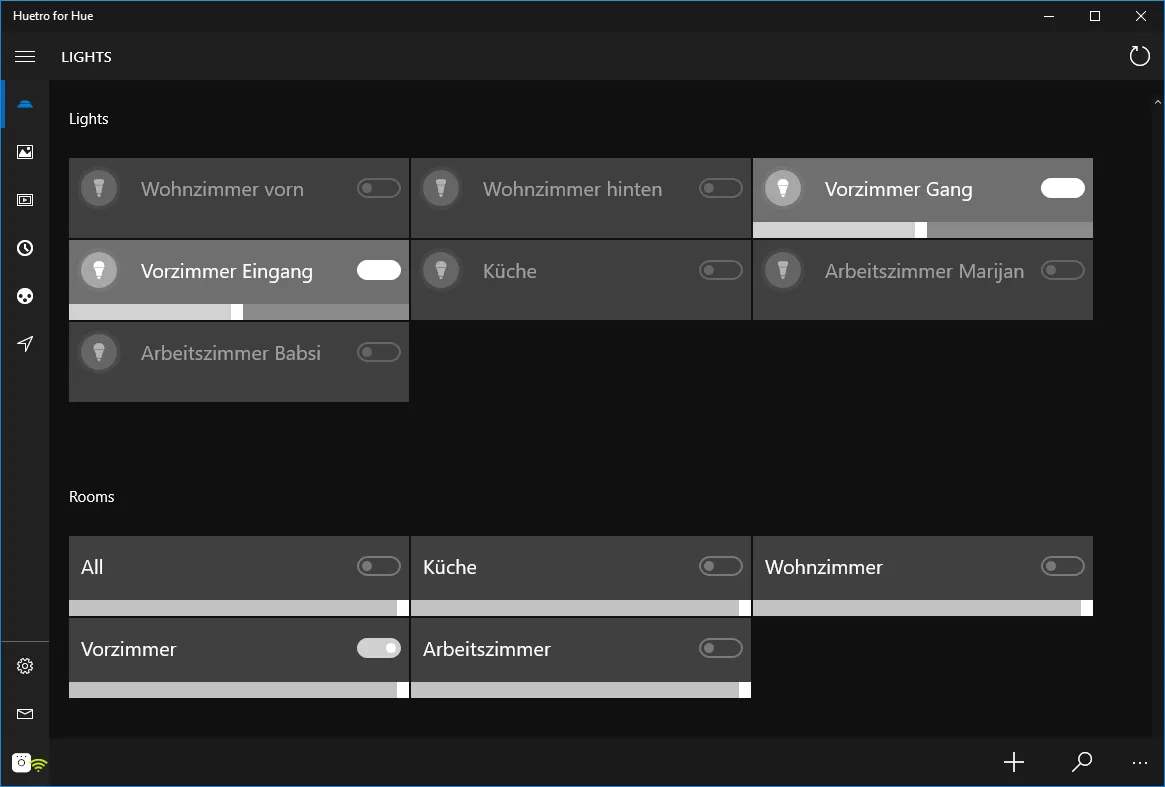The image size is (1165, 787).
Task: Adjust Vorzimmer Eingang brightness slider
Action: coord(238,311)
